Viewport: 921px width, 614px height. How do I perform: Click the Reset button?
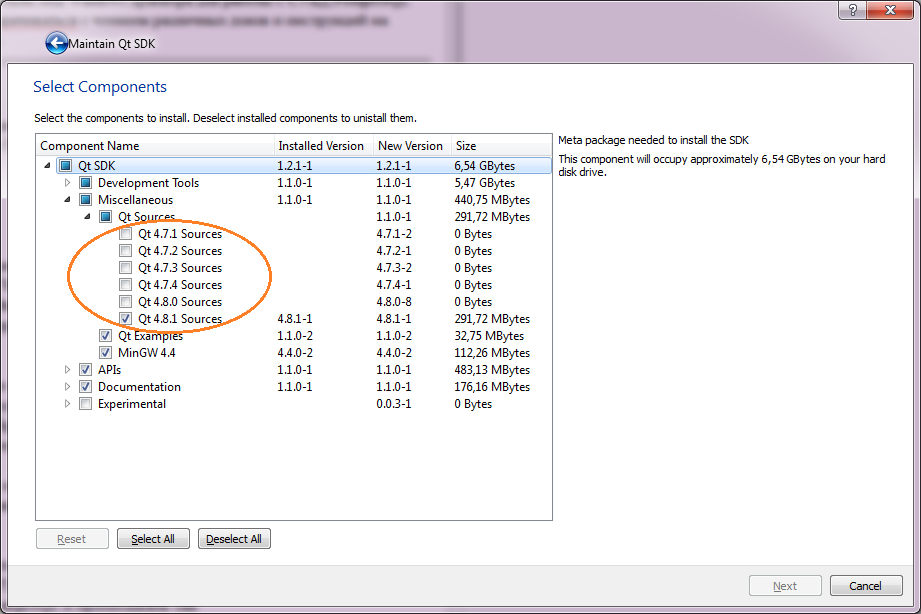click(x=72, y=539)
